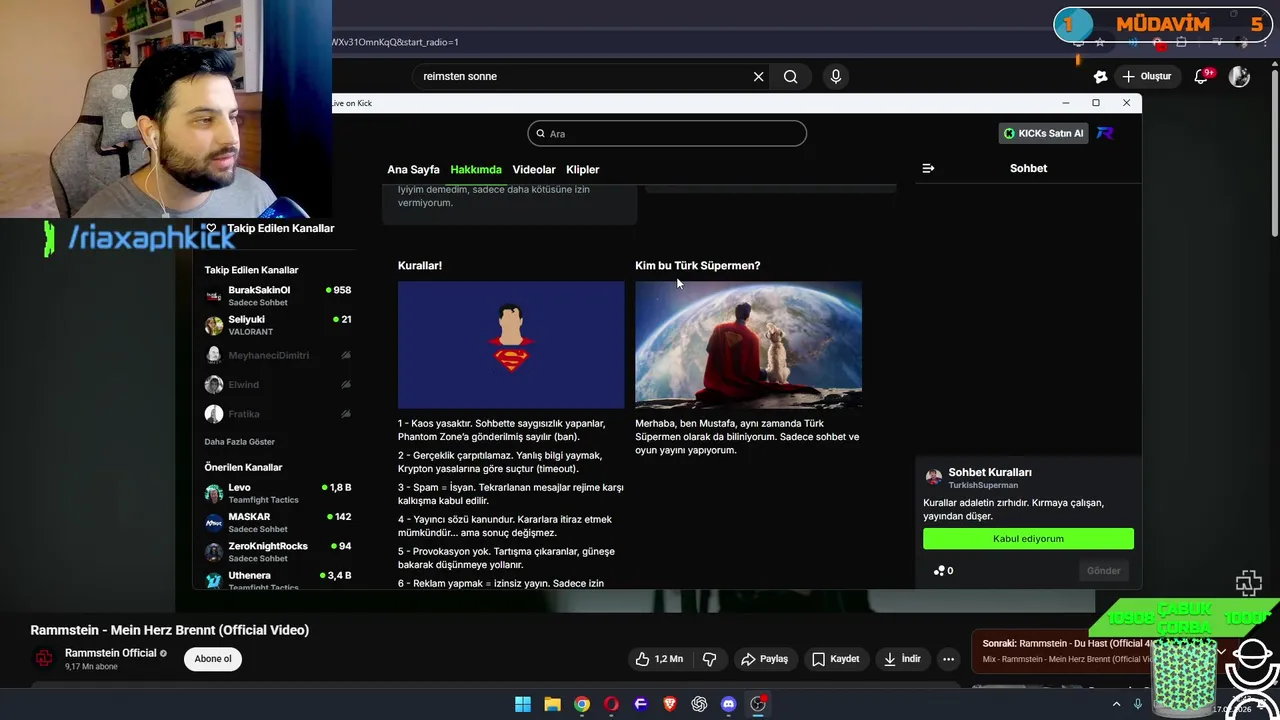
Task: Open the MASKAR recommended channel
Action: click(278, 522)
